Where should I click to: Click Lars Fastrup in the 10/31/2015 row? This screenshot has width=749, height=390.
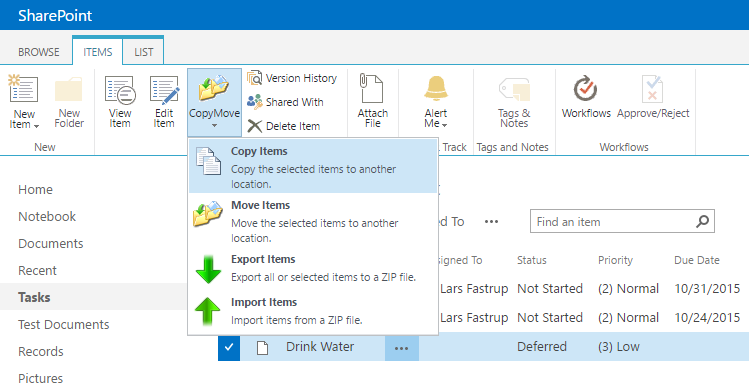click(x=474, y=289)
